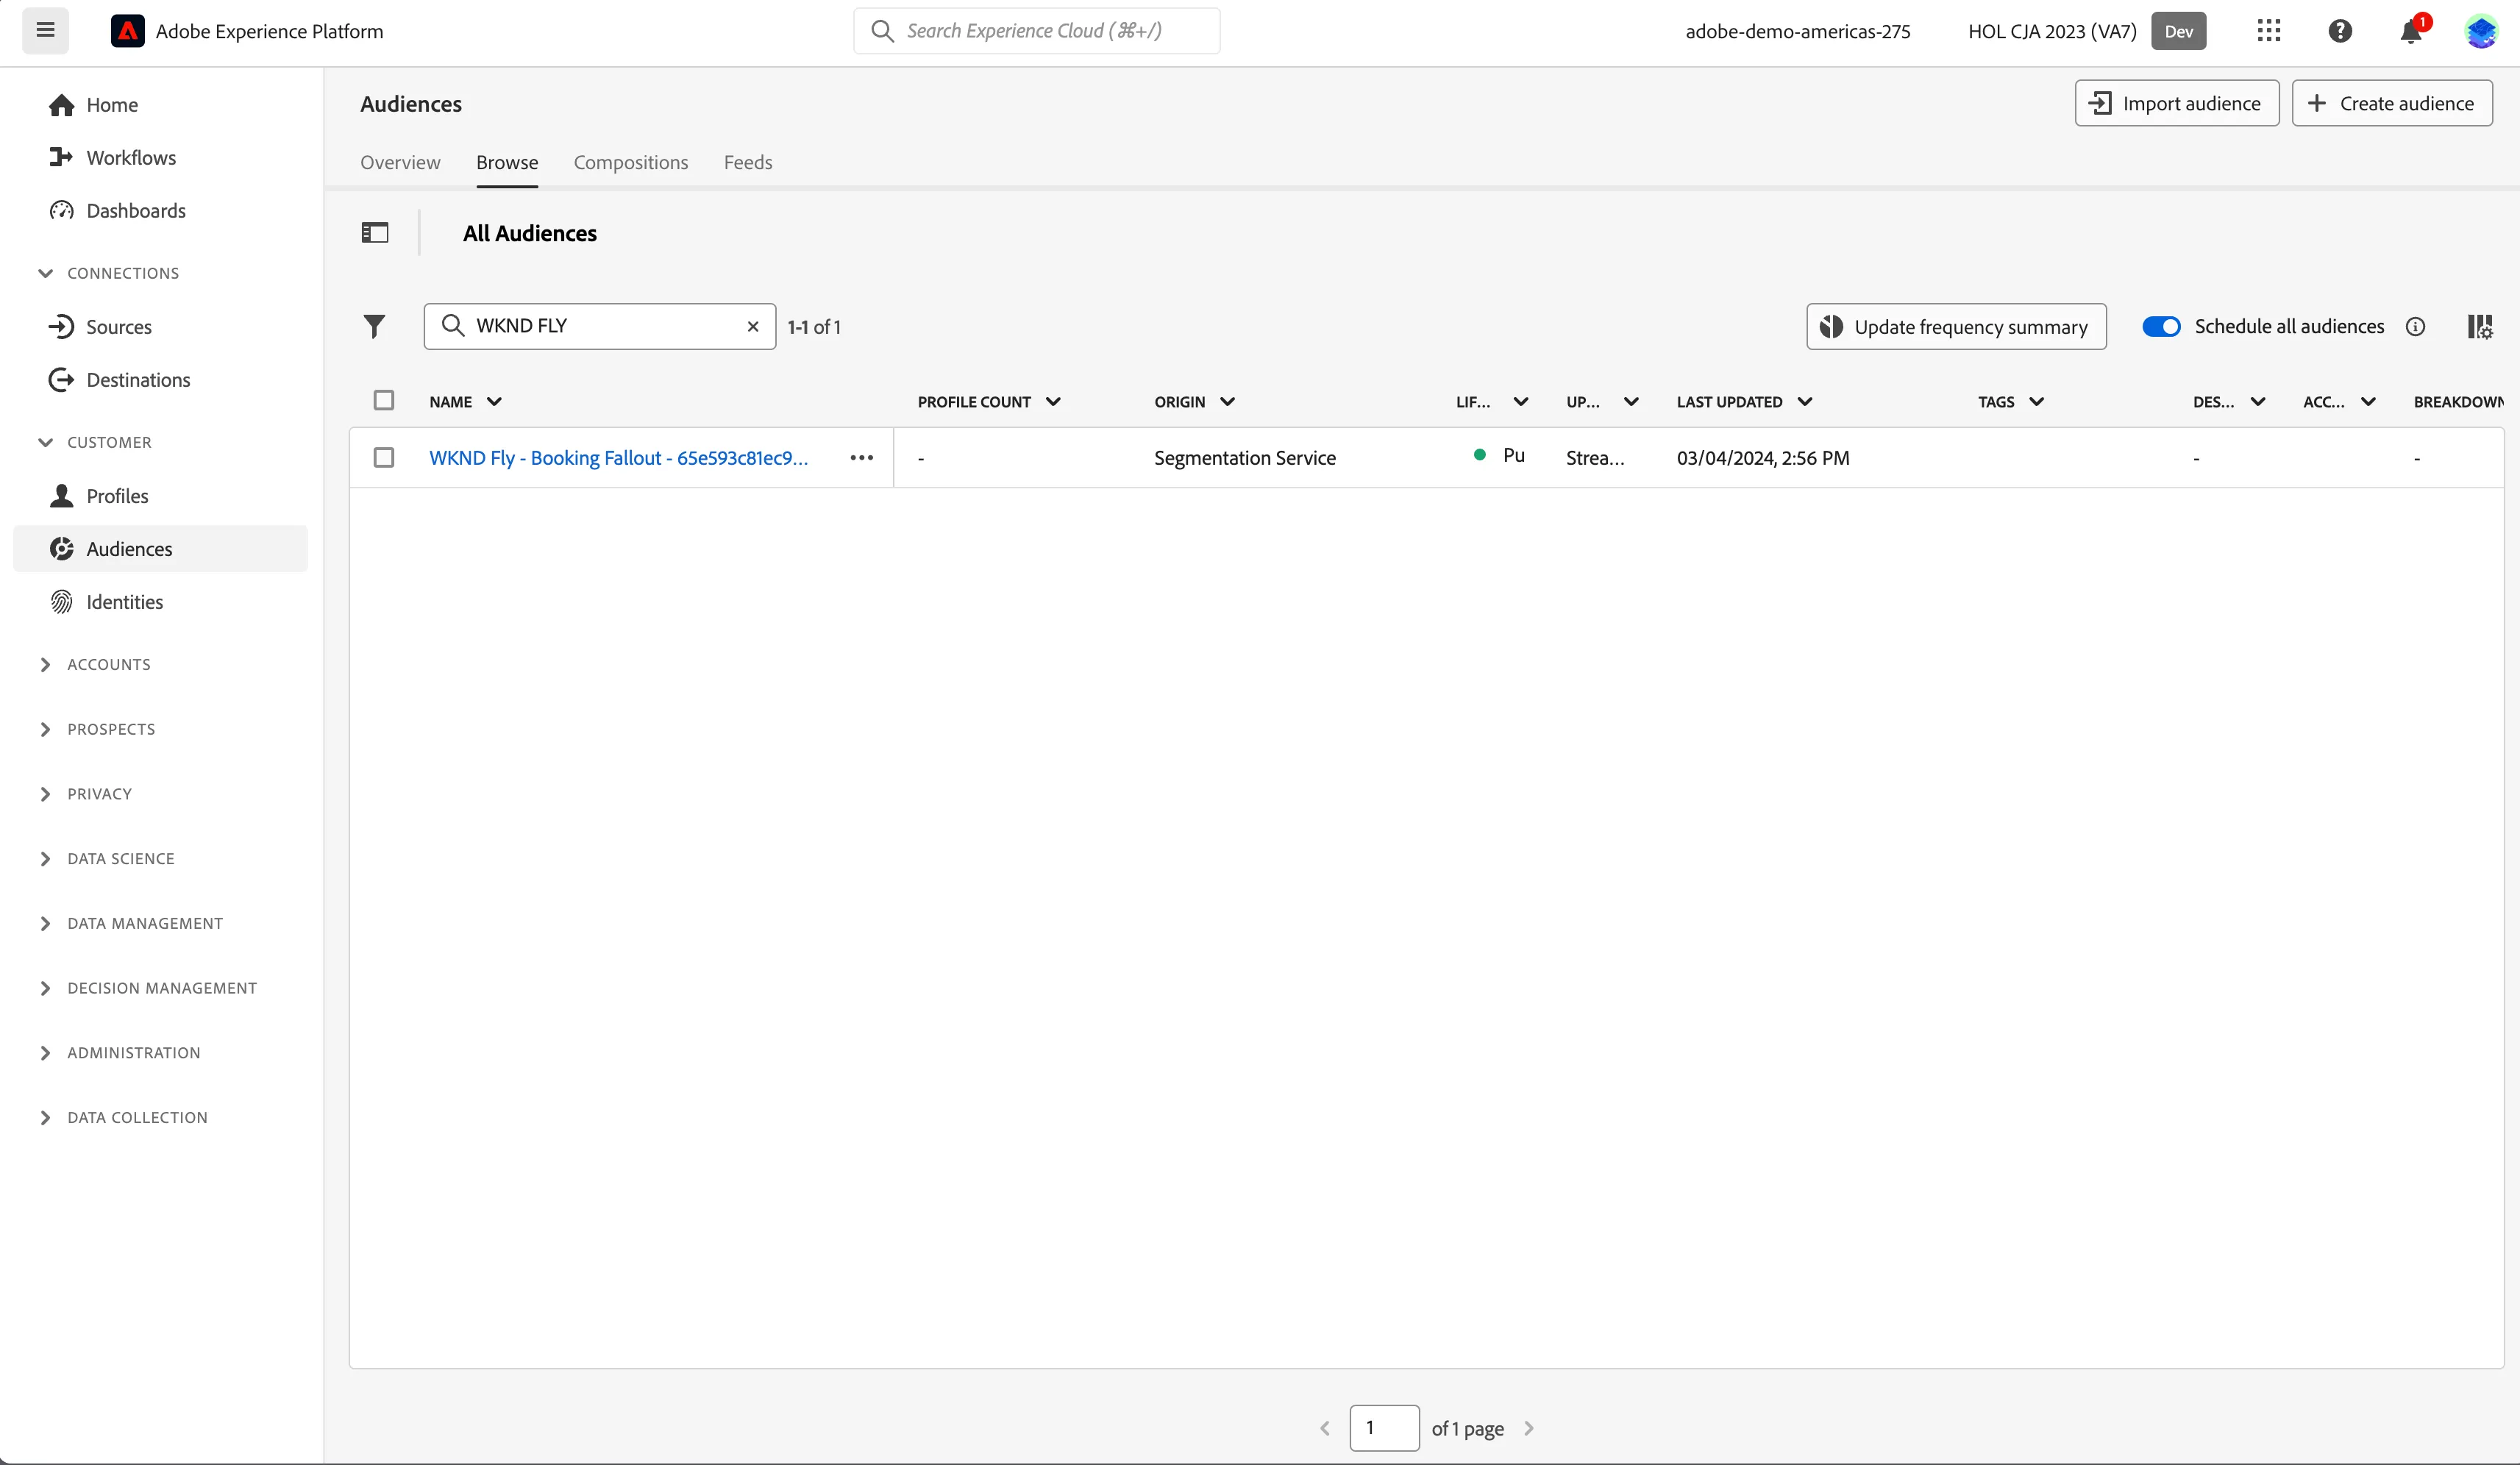Open the column settings icon
Screen dimensions: 2520x1465
(x=2480, y=326)
